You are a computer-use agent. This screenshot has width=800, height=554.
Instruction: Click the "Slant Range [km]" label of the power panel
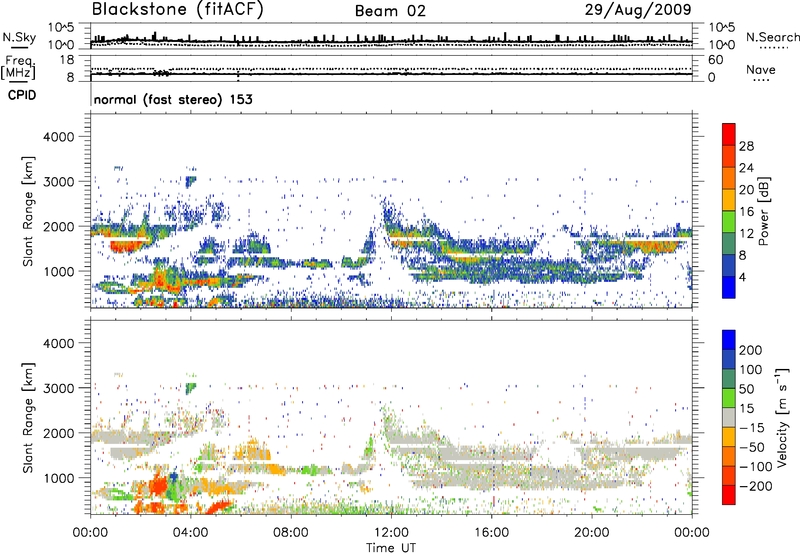click(x=28, y=211)
